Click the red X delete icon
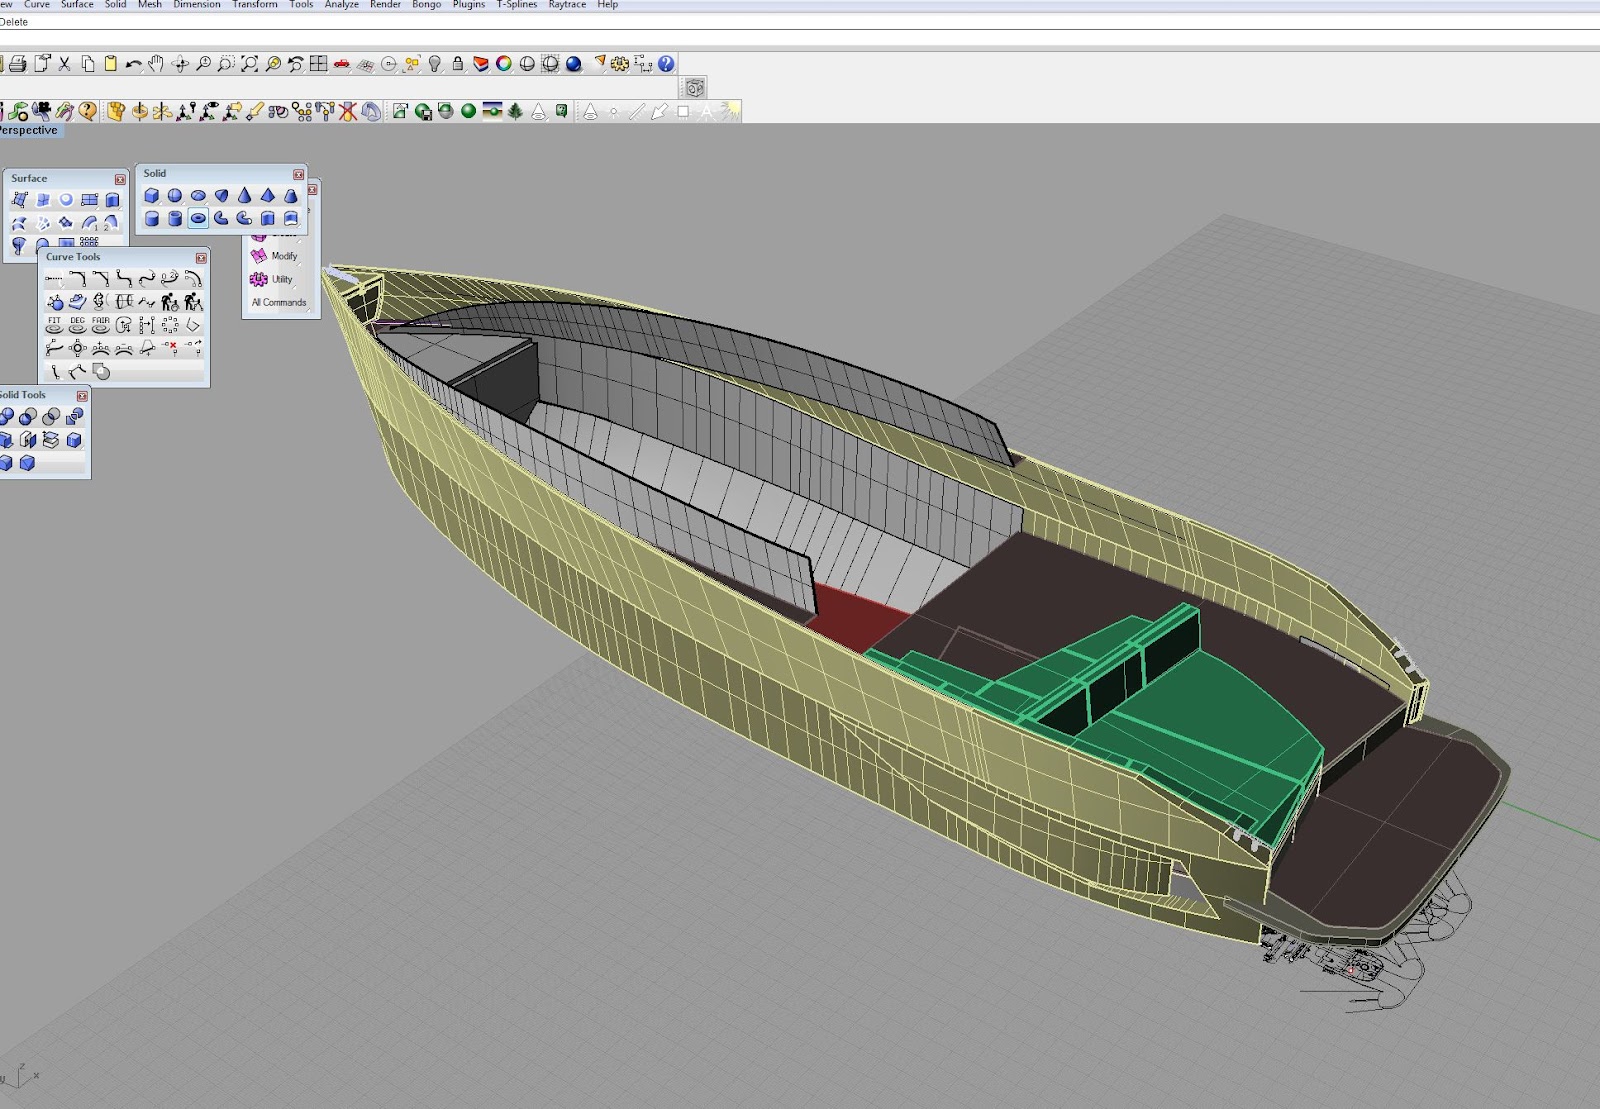1600x1109 pixels. click(x=348, y=112)
